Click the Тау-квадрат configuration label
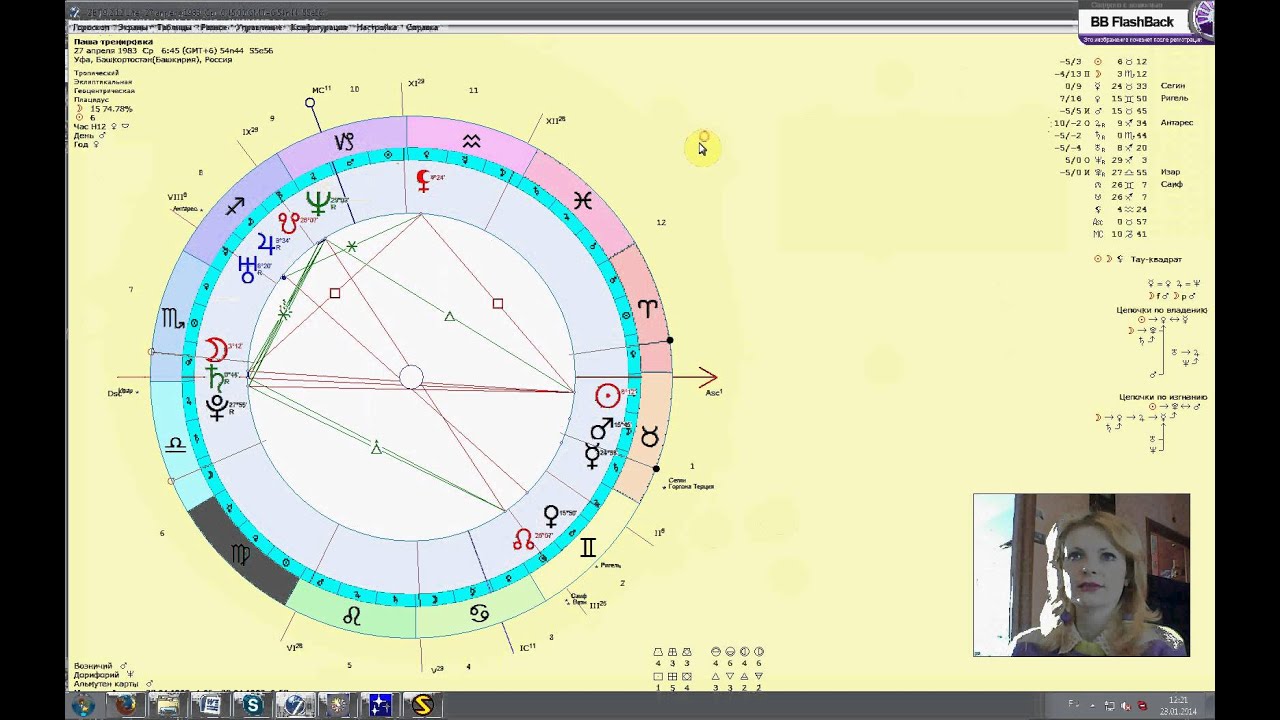The height and width of the screenshot is (720, 1280). [x=1155, y=259]
